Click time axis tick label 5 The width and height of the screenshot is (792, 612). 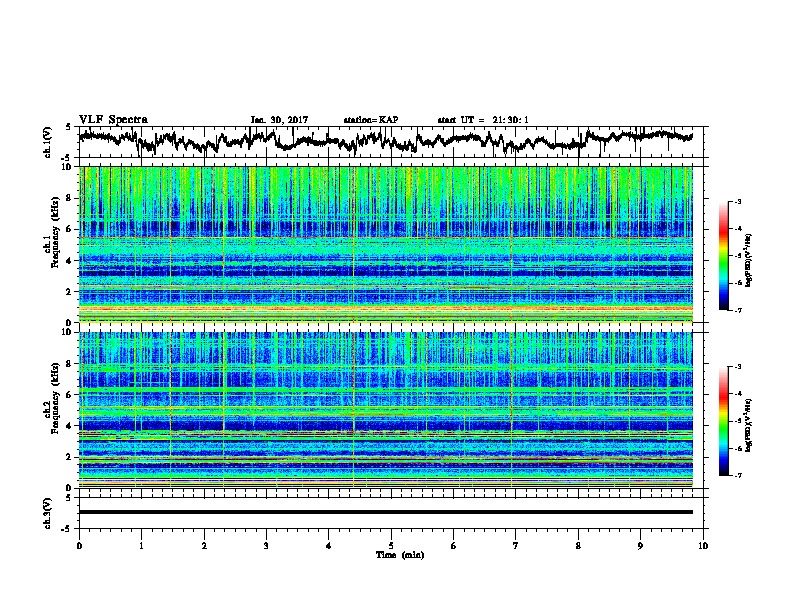click(x=391, y=545)
